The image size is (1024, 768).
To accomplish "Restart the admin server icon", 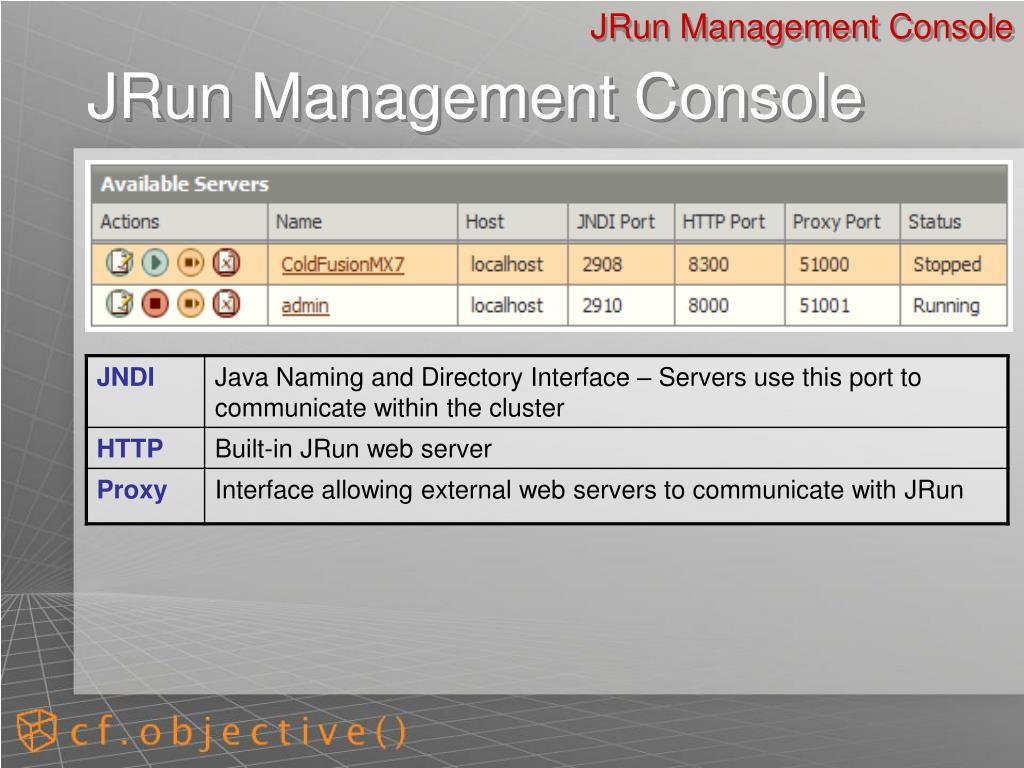I will pos(191,304).
